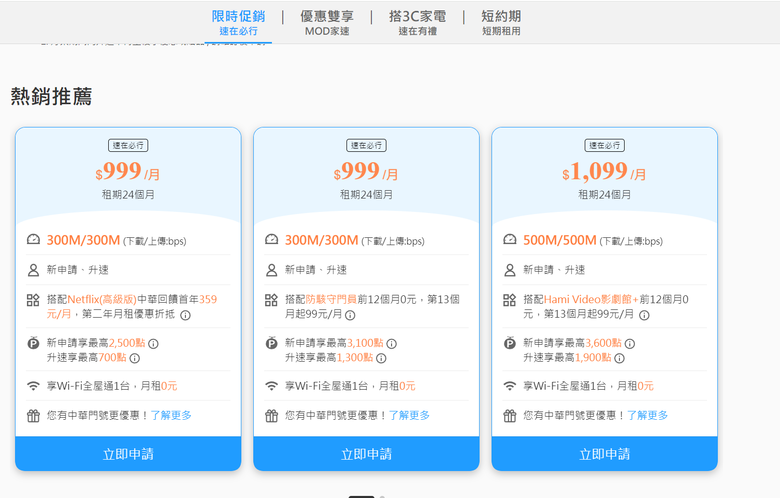Screen dimensions: 780x498
Task: Click 新申請、升速 in the Hami Video plan card
Action: 554,270
